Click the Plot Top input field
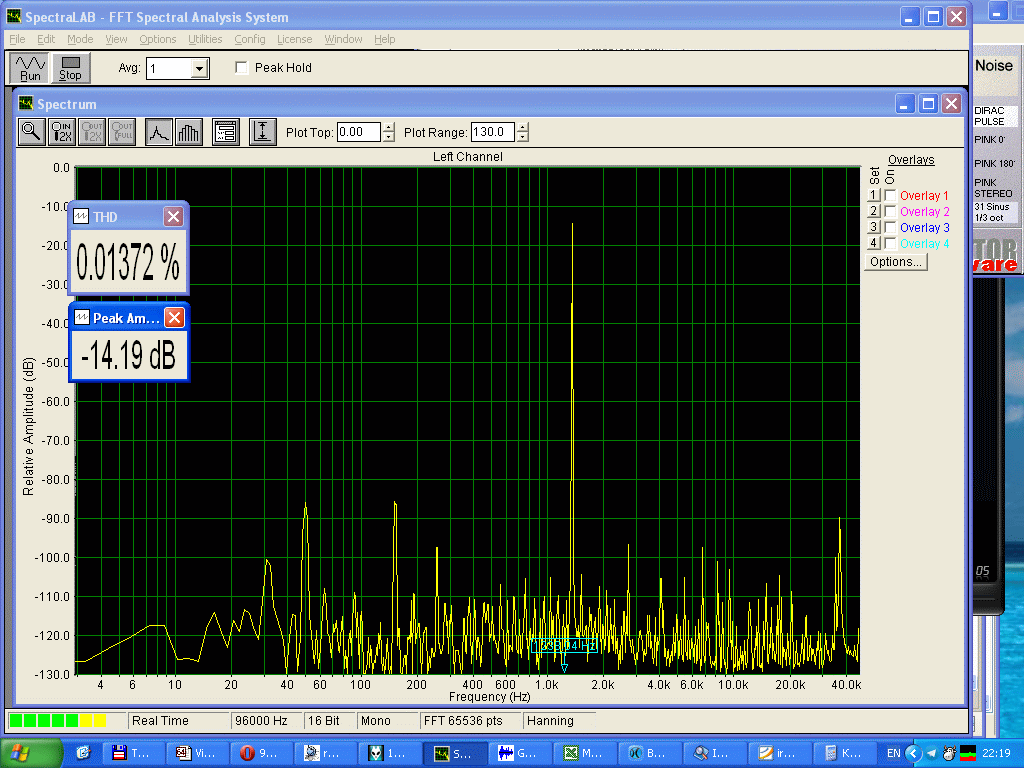Viewport: 1024px width, 768px height. [359, 132]
